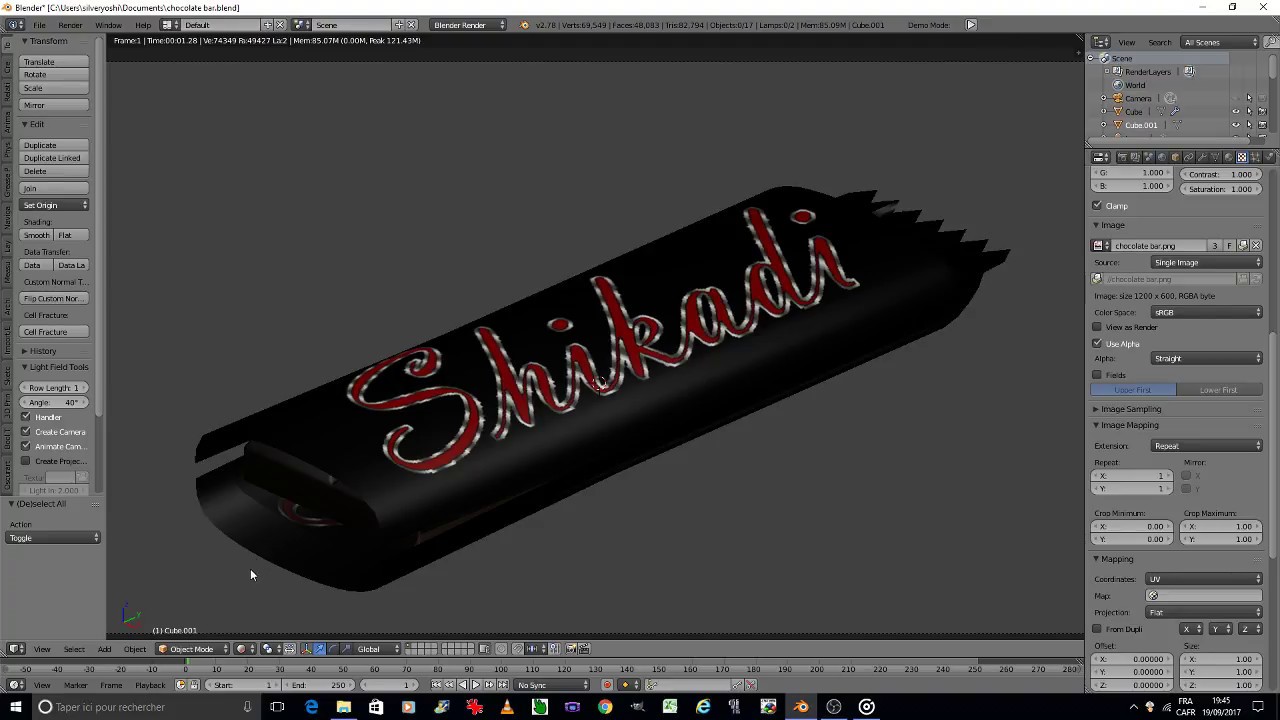The height and width of the screenshot is (720, 1280).
Task: Adjust the Saturation slider
Action: click(1221, 189)
